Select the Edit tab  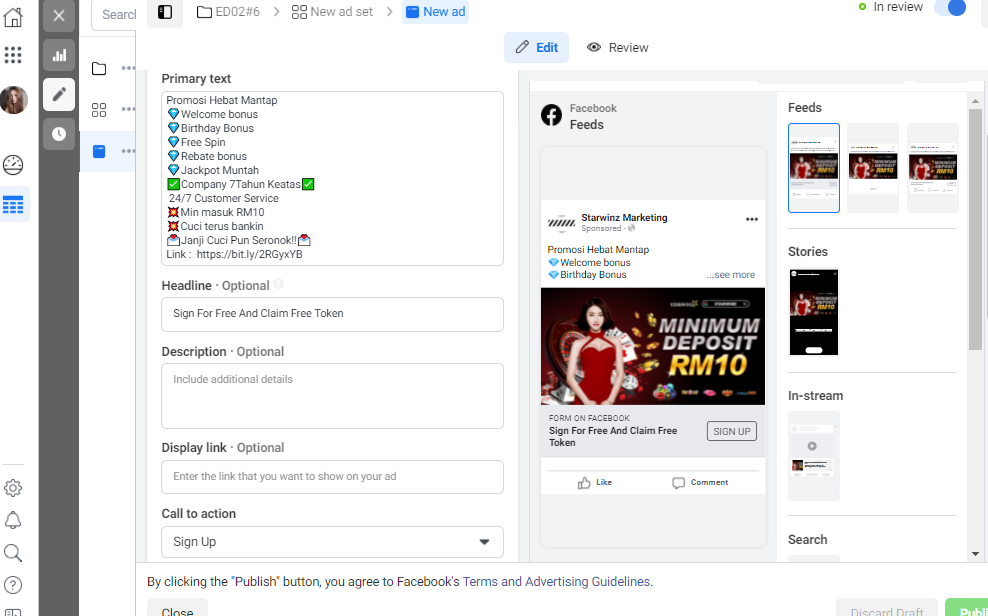point(536,48)
